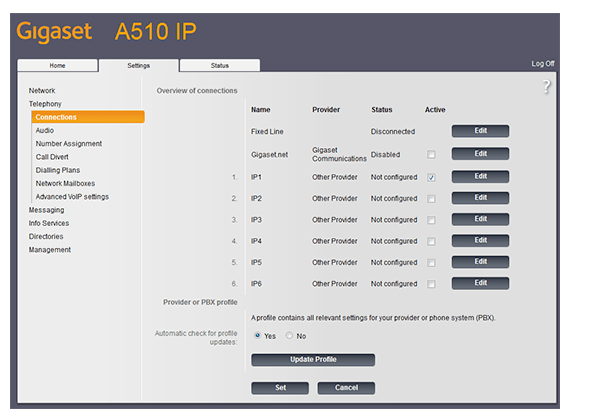Open Network in the sidebar

click(x=42, y=91)
